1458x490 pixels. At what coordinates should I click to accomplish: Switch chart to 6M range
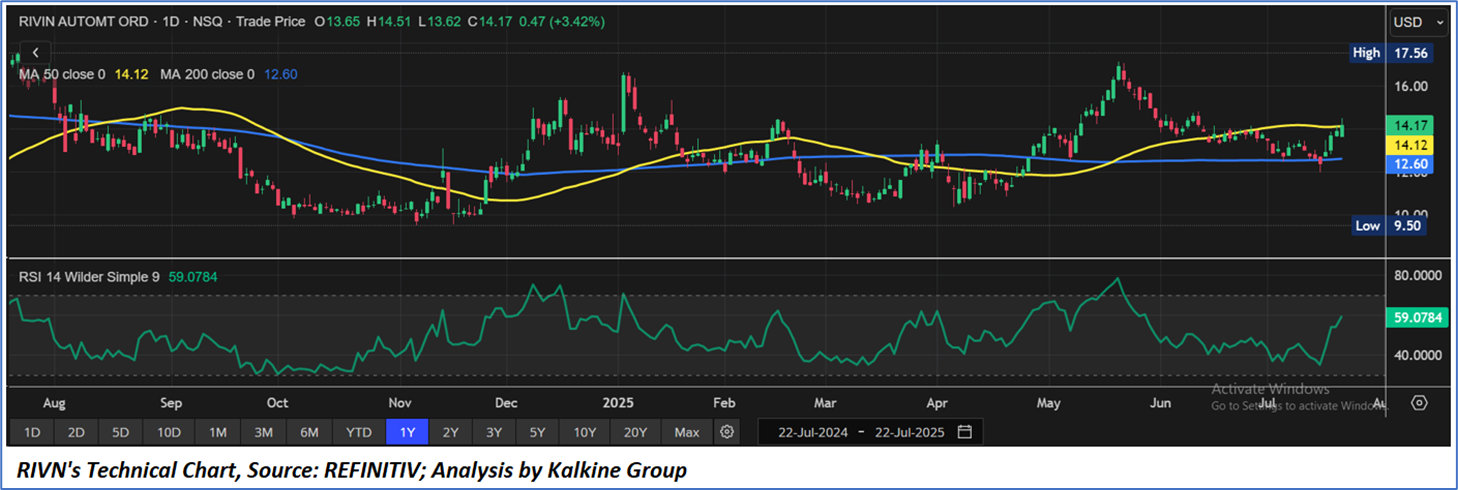click(309, 432)
